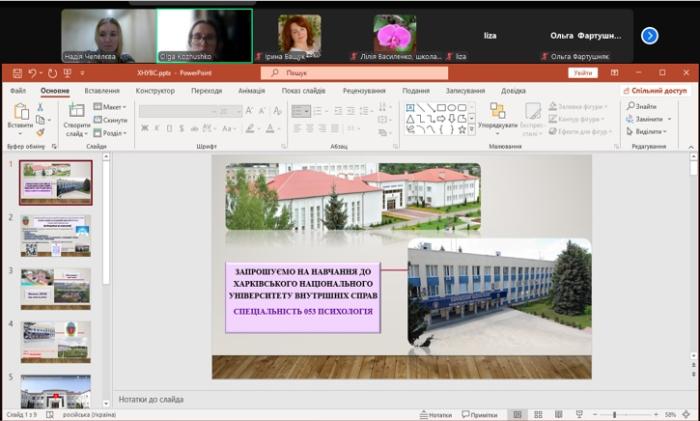Click Fit slide to window icon
The width and height of the screenshot is (700, 421).
[688, 414]
